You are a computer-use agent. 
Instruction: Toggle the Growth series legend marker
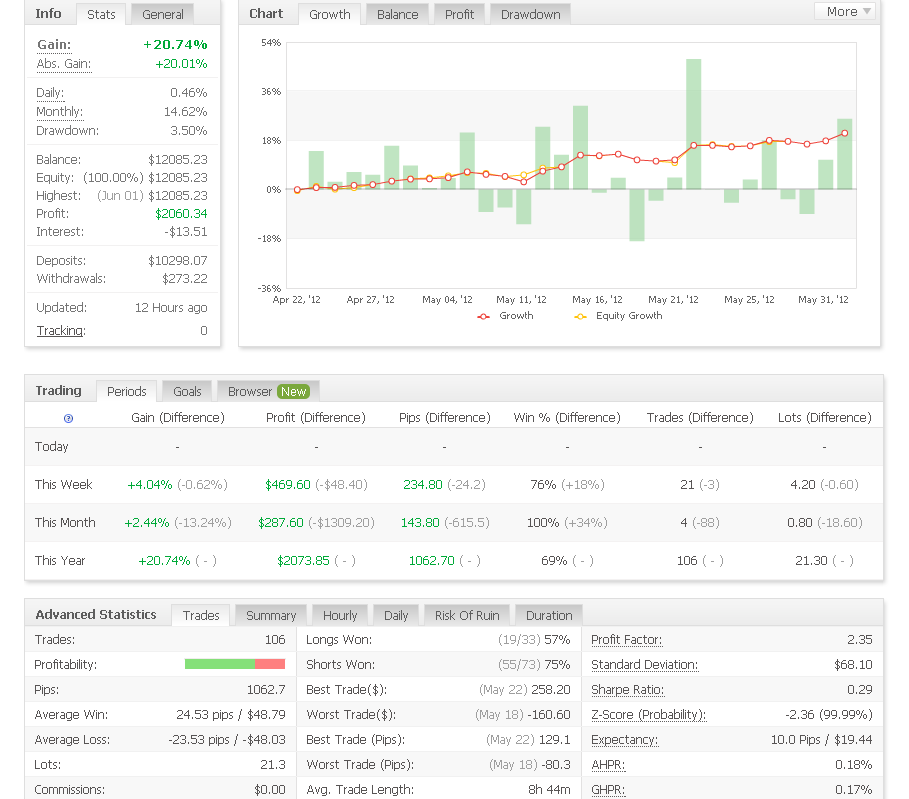[x=484, y=316]
